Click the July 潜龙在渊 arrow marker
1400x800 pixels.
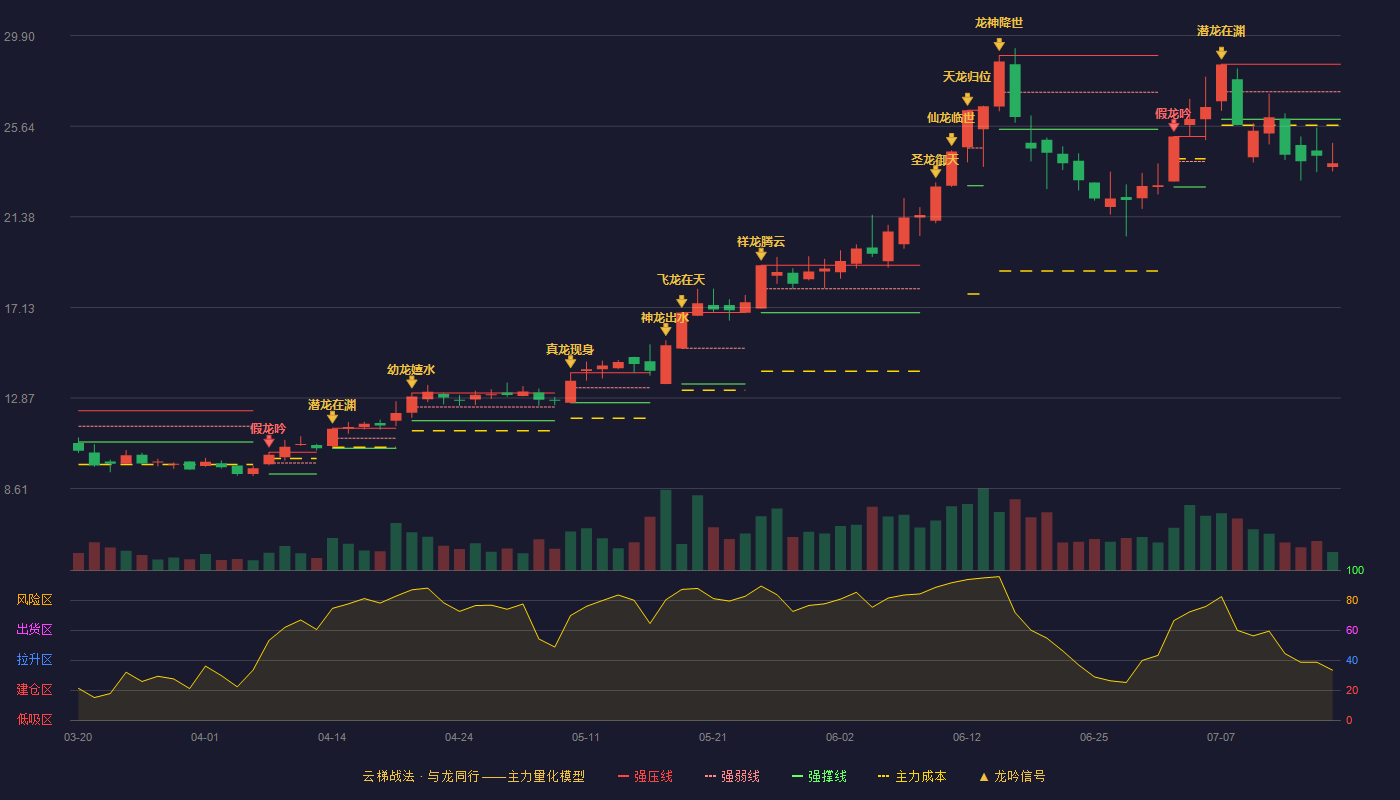[x=1221, y=53]
